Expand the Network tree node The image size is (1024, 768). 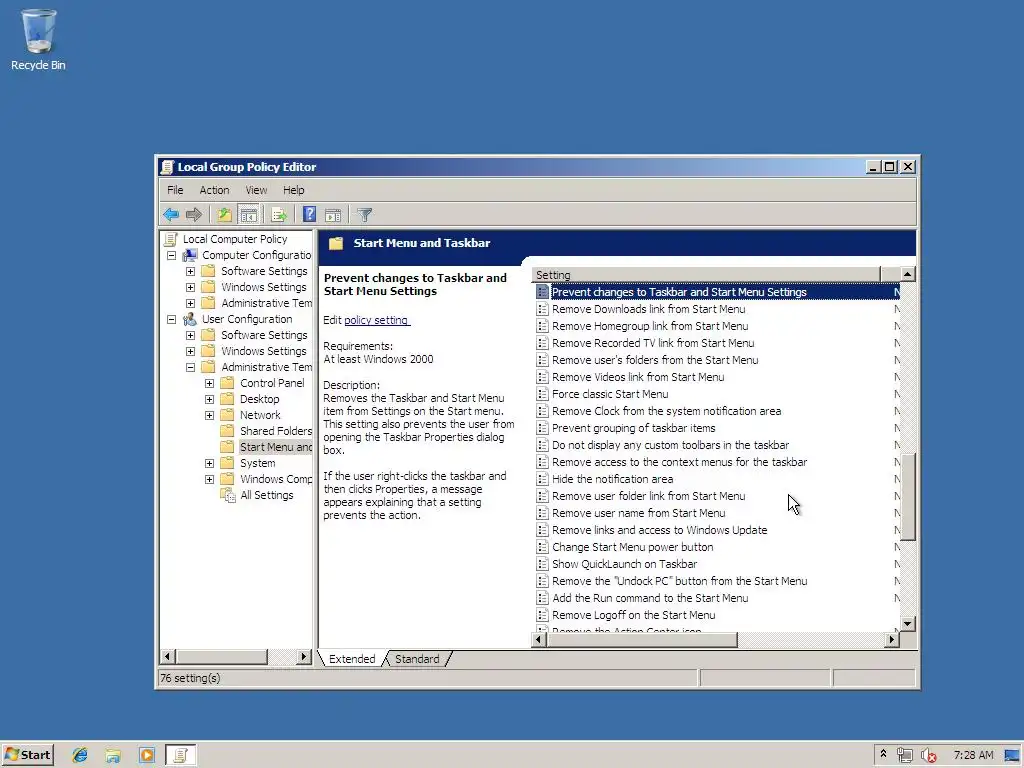[x=209, y=415]
